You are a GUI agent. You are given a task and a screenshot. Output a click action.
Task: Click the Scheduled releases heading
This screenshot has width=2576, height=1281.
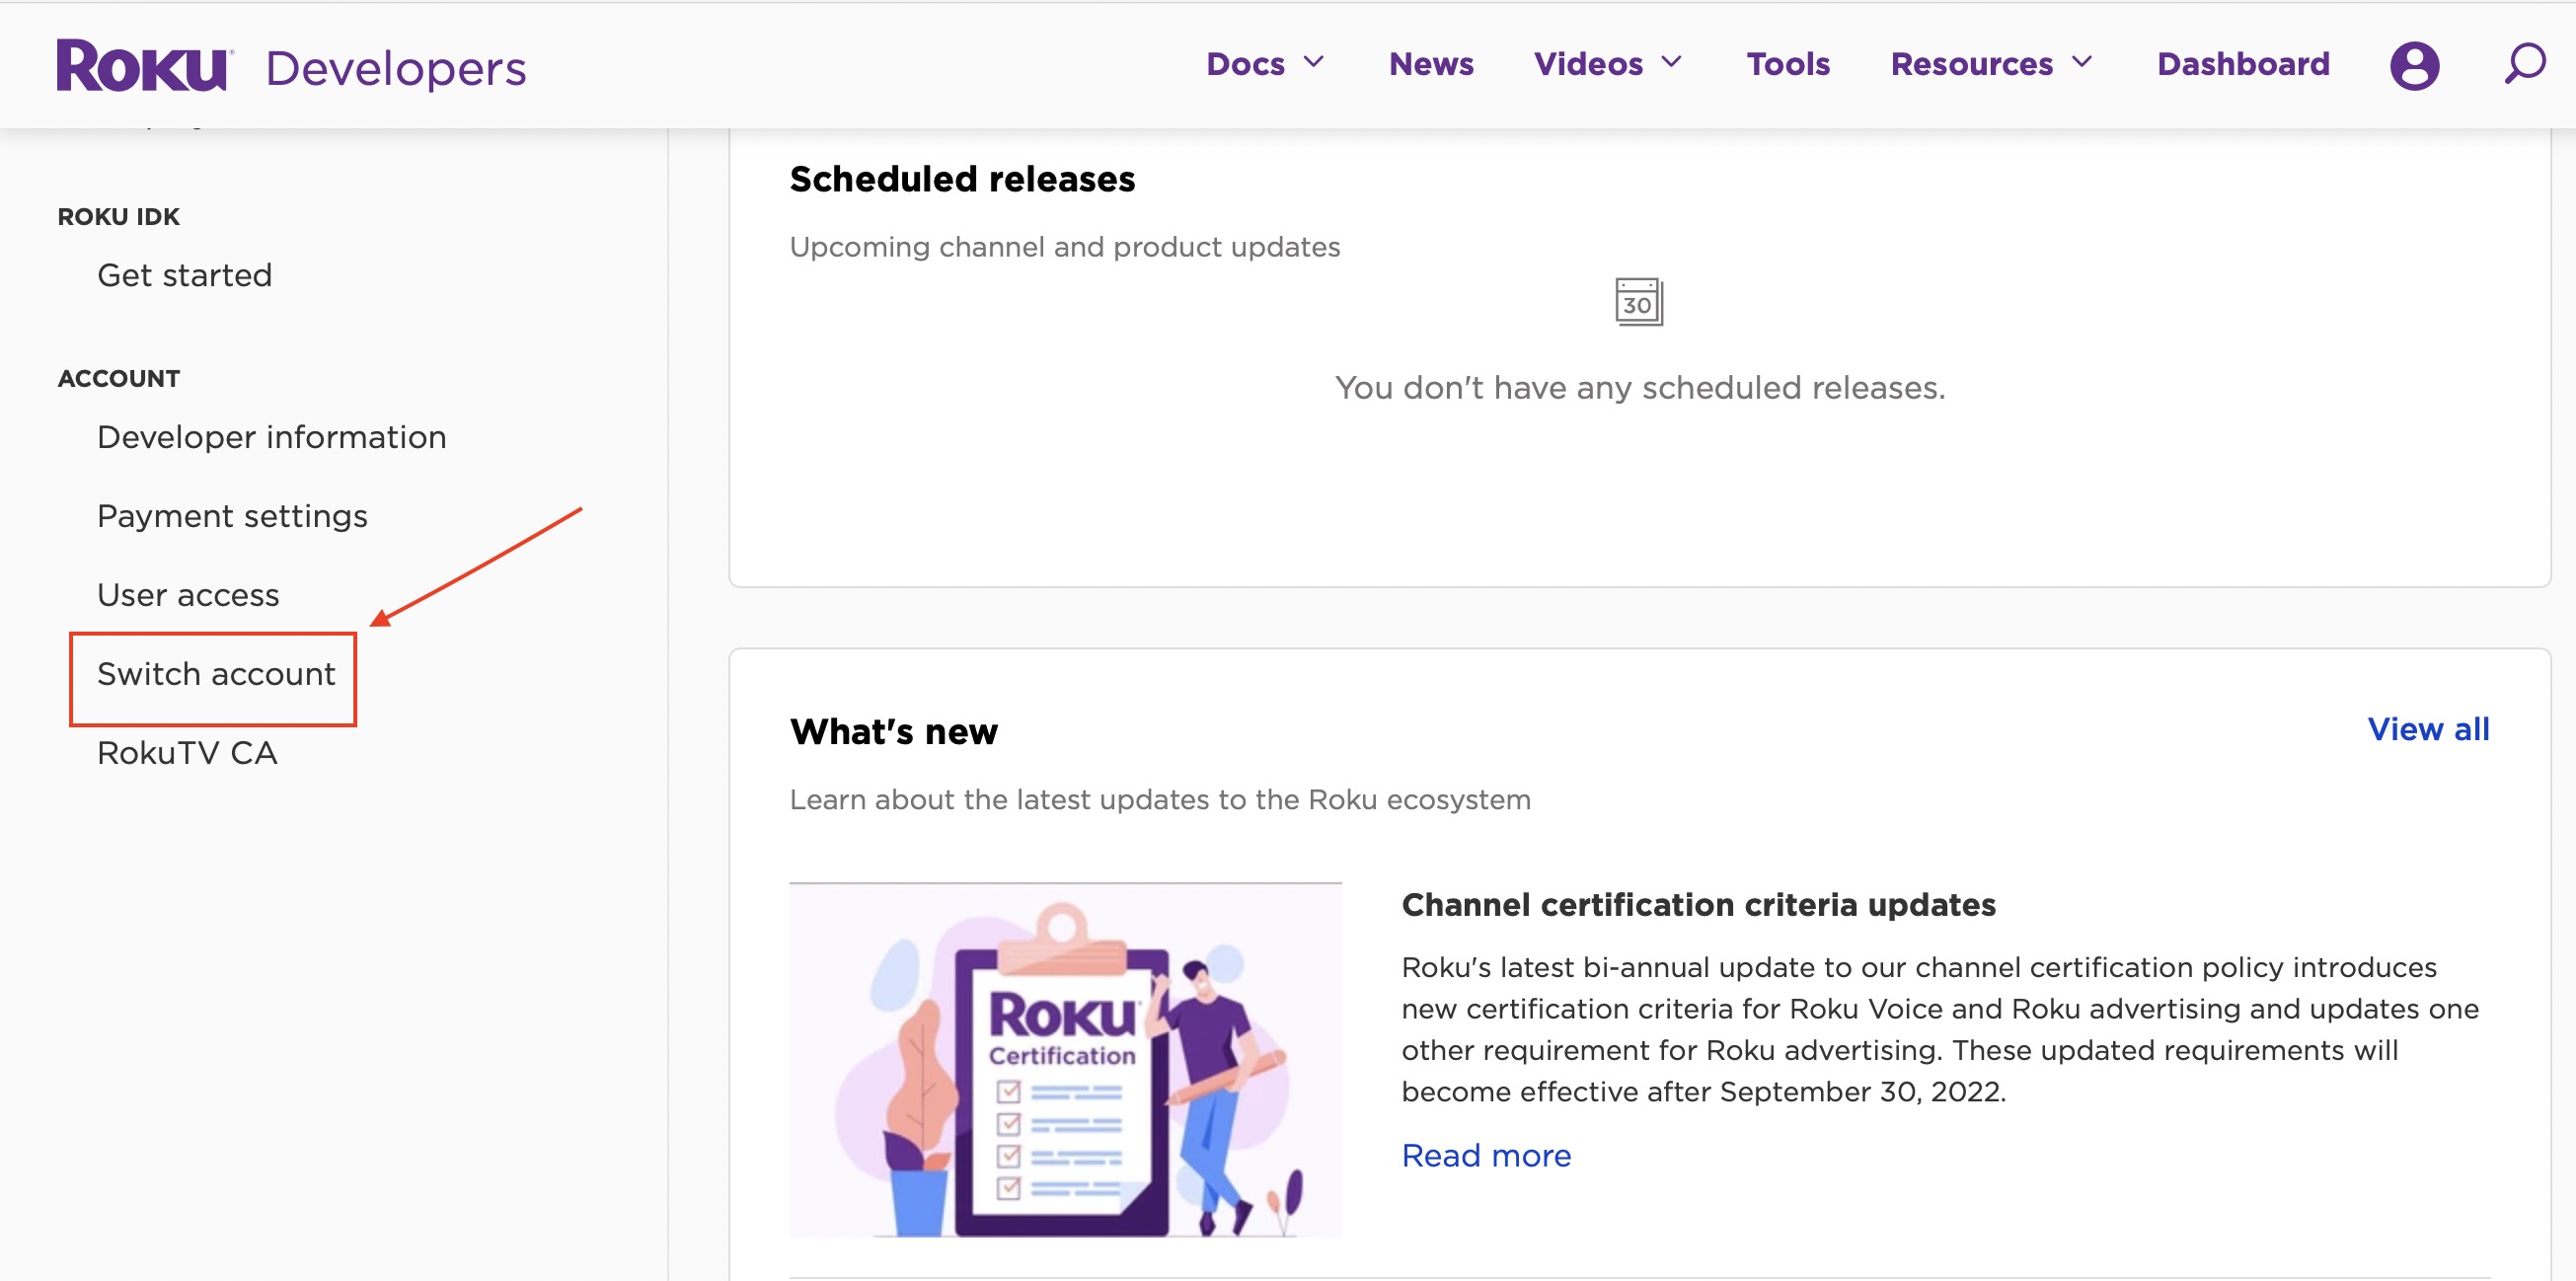962,179
